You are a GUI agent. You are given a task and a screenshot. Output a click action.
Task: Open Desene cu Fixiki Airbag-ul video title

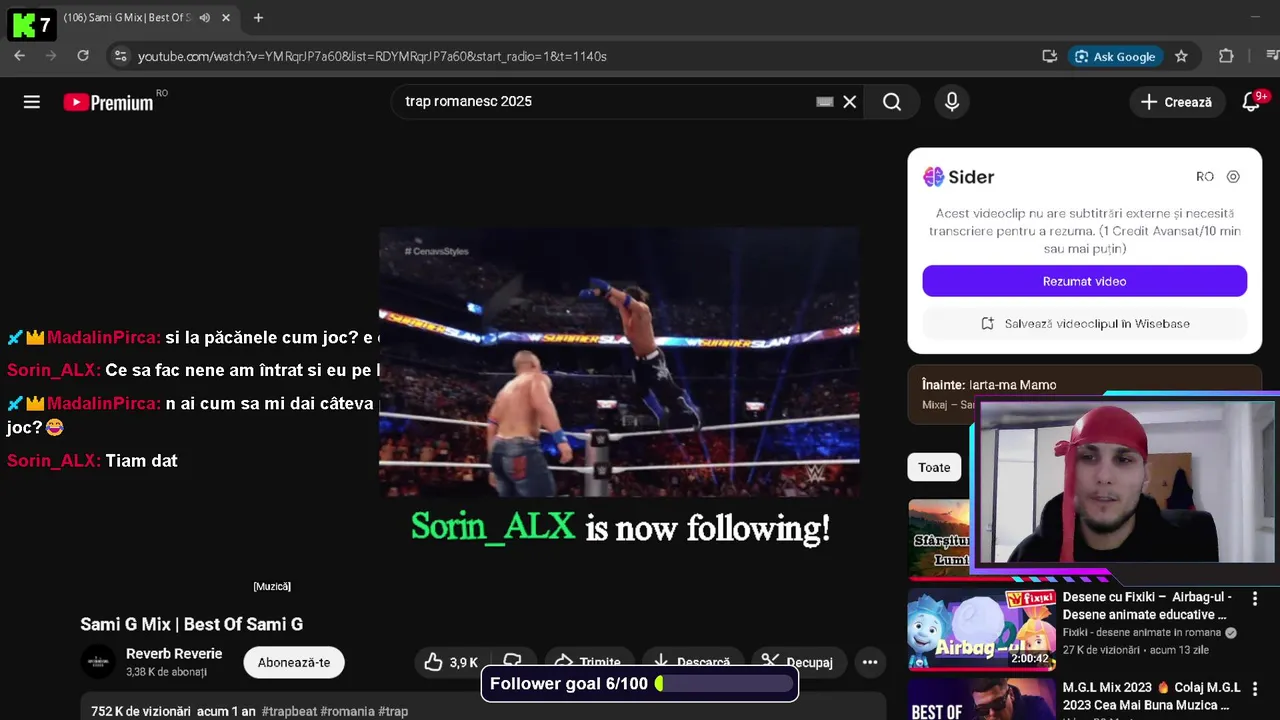(x=1147, y=606)
